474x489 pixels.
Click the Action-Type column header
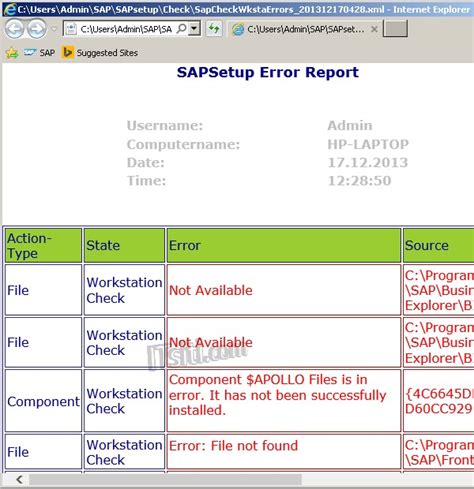click(43, 246)
